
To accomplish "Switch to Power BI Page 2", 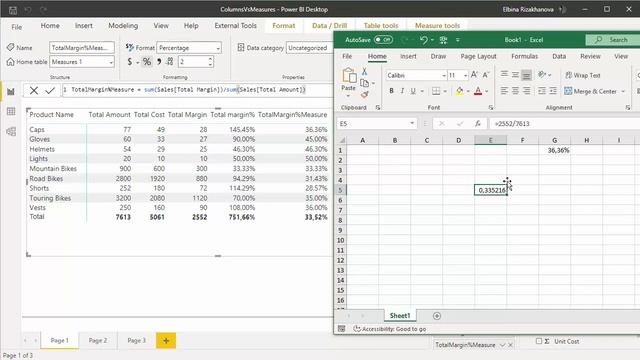I will point(98,340).
